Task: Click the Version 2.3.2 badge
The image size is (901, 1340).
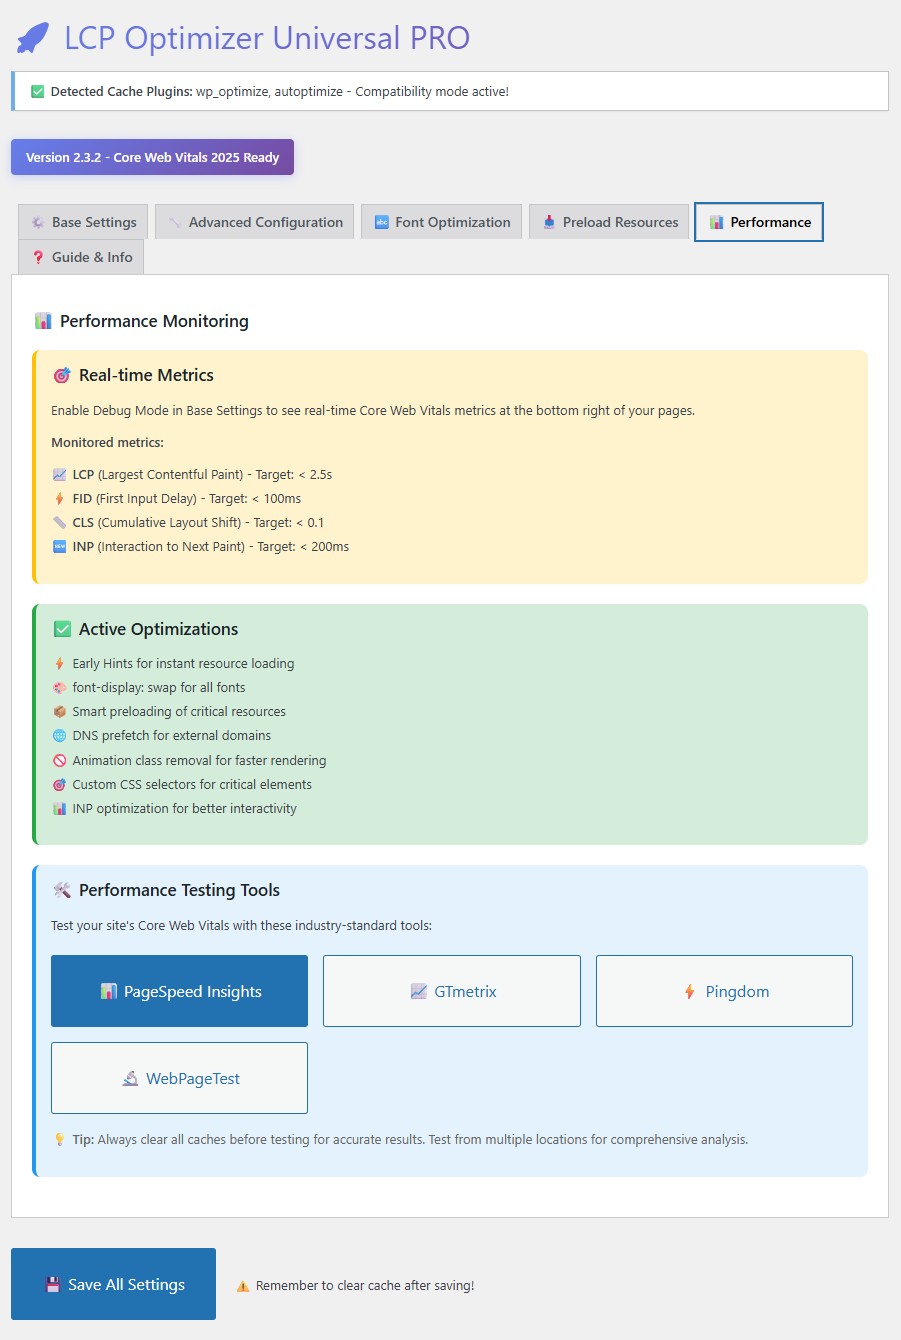Action: 152,157
